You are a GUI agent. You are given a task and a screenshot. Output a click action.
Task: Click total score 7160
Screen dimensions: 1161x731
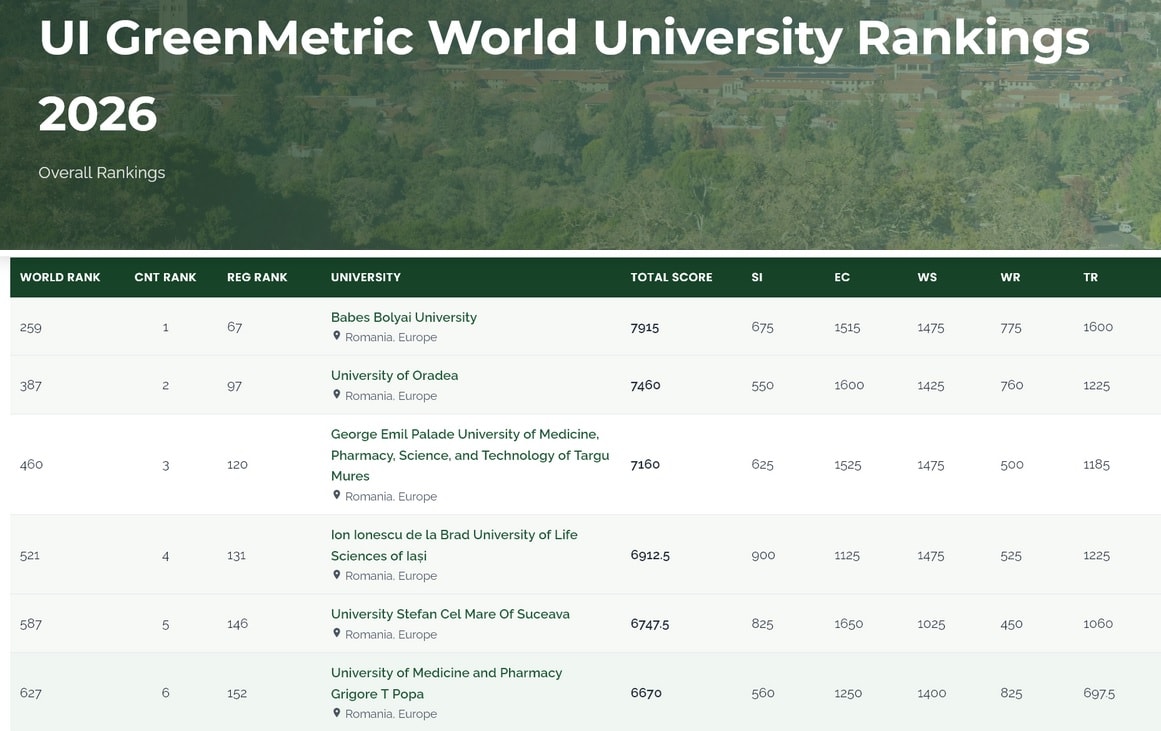tap(645, 464)
